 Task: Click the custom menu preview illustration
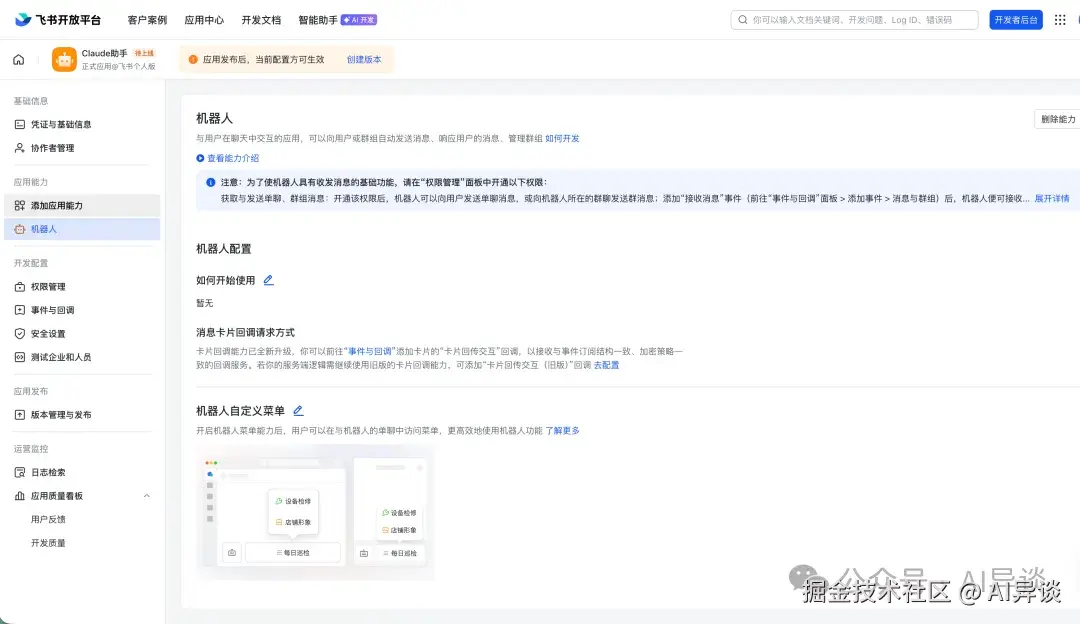(x=315, y=512)
